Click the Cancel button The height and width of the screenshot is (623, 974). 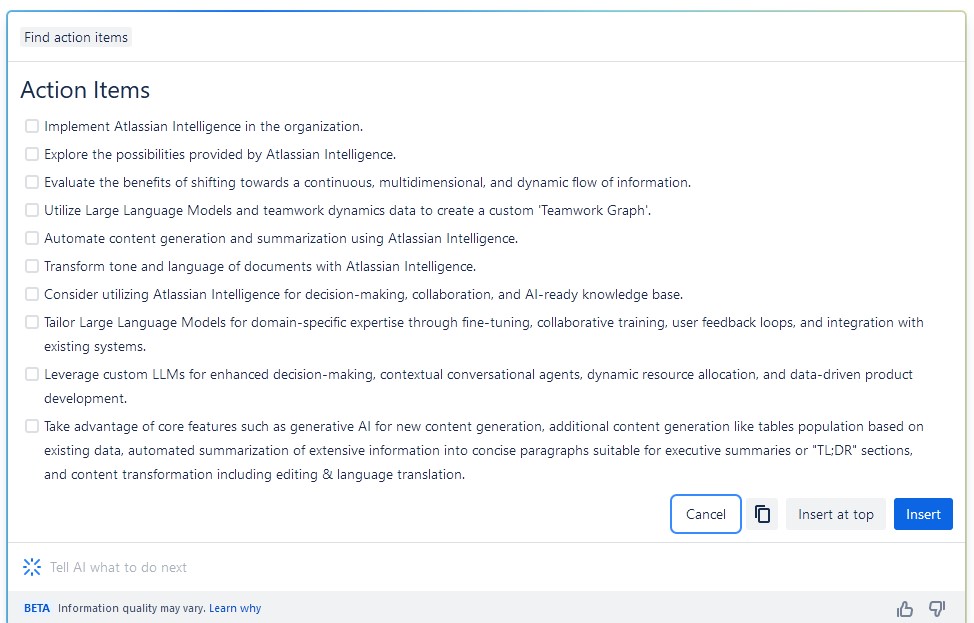click(x=705, y=514)
